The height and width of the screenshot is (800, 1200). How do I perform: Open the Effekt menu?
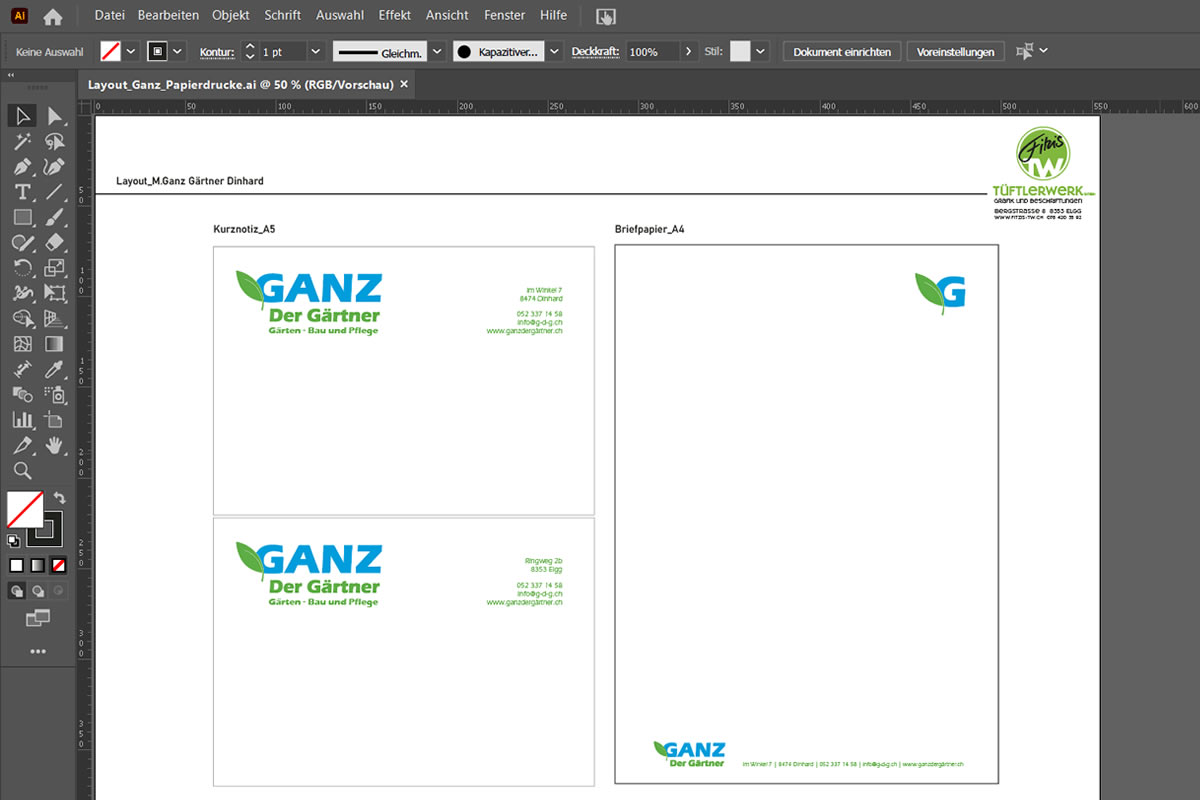click(395, 15)
